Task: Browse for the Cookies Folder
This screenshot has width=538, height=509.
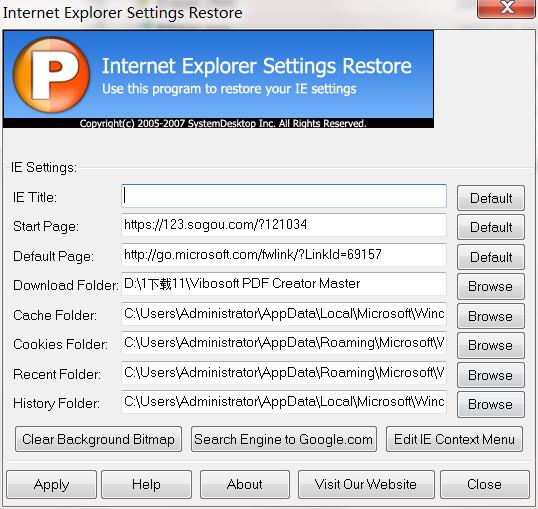Action: tap(491, 346)
